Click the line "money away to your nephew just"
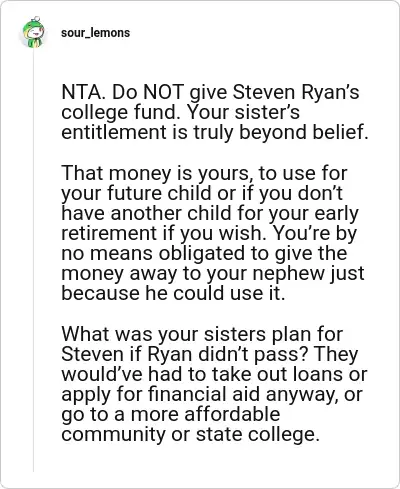 (213, 273)
